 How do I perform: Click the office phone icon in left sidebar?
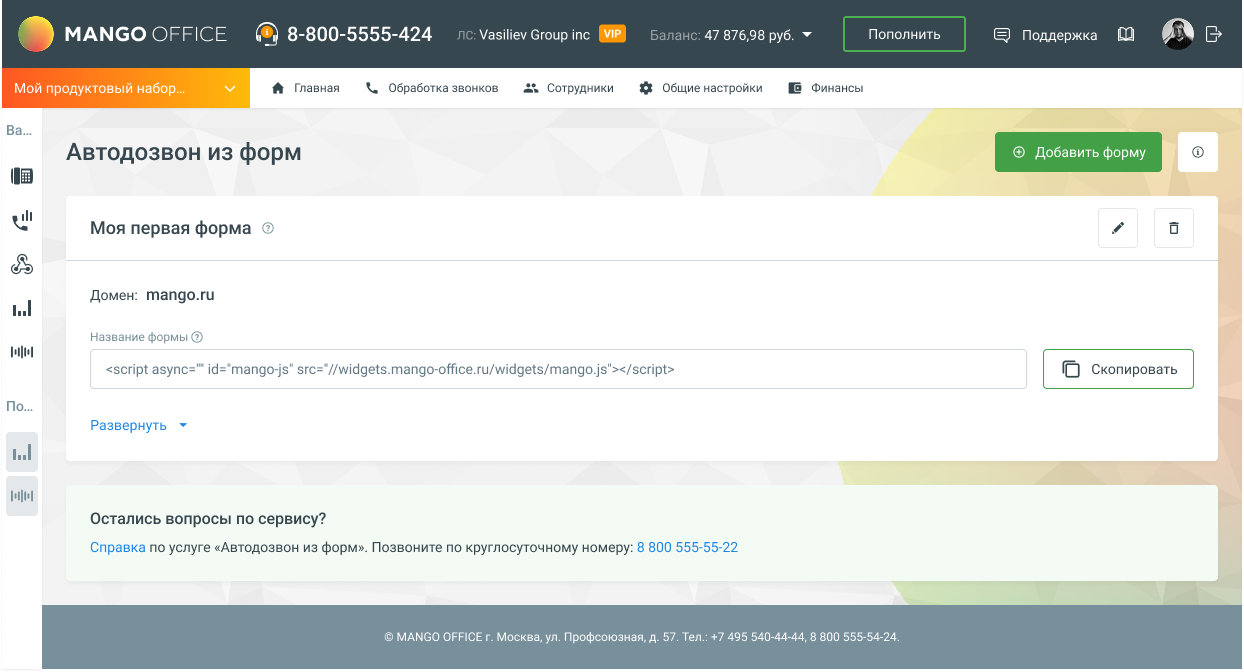21,177
